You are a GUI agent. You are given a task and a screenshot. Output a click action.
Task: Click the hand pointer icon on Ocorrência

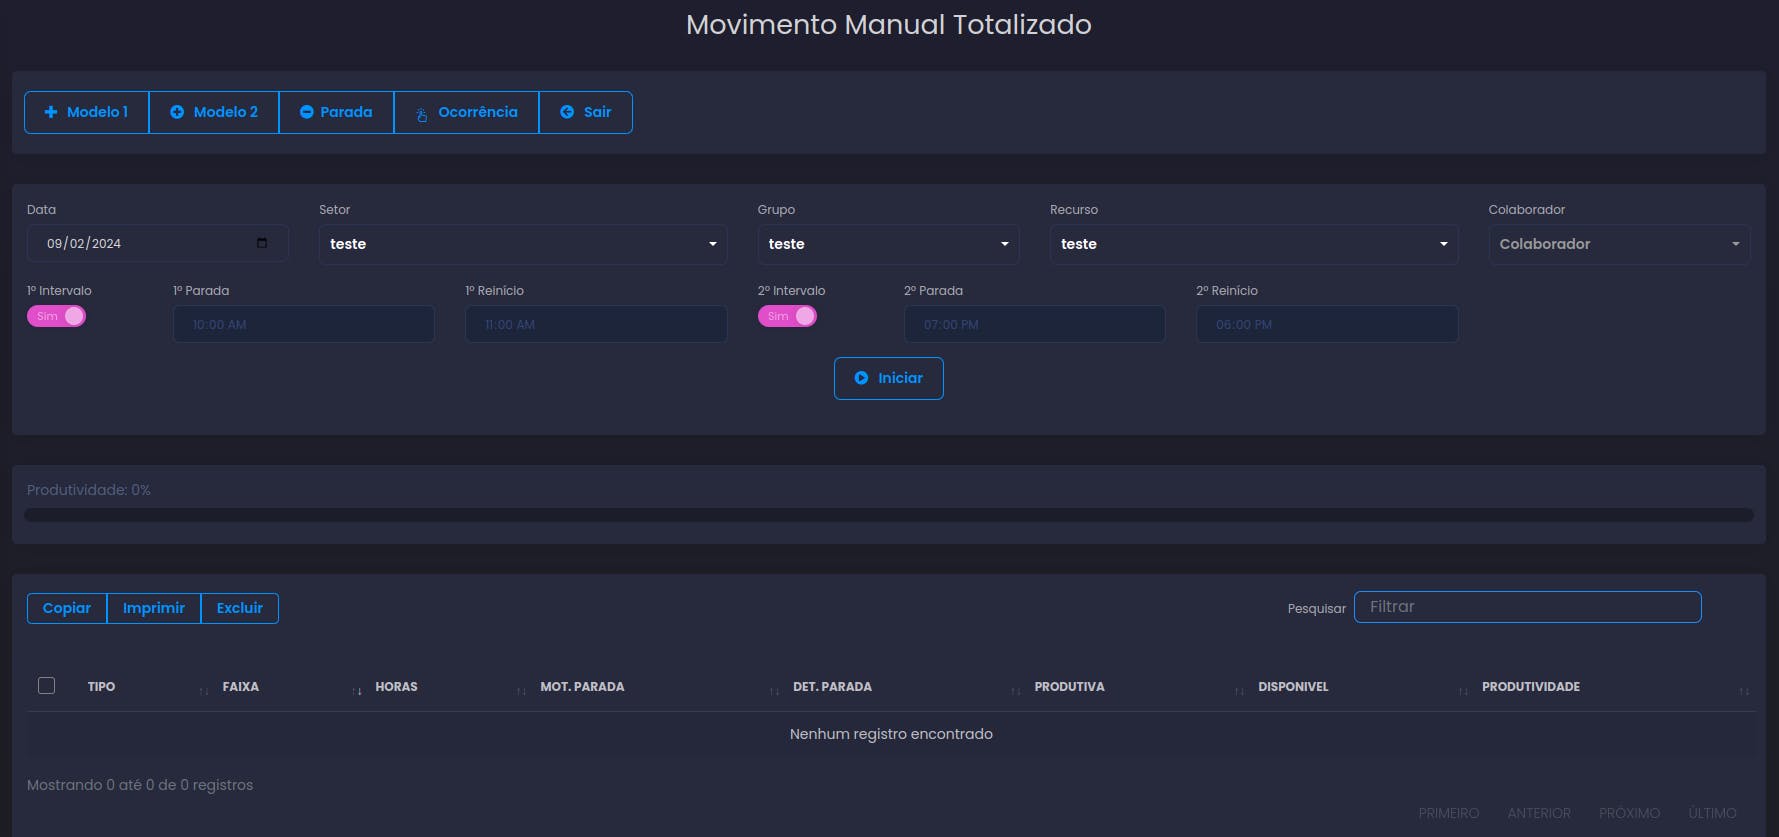422,115
